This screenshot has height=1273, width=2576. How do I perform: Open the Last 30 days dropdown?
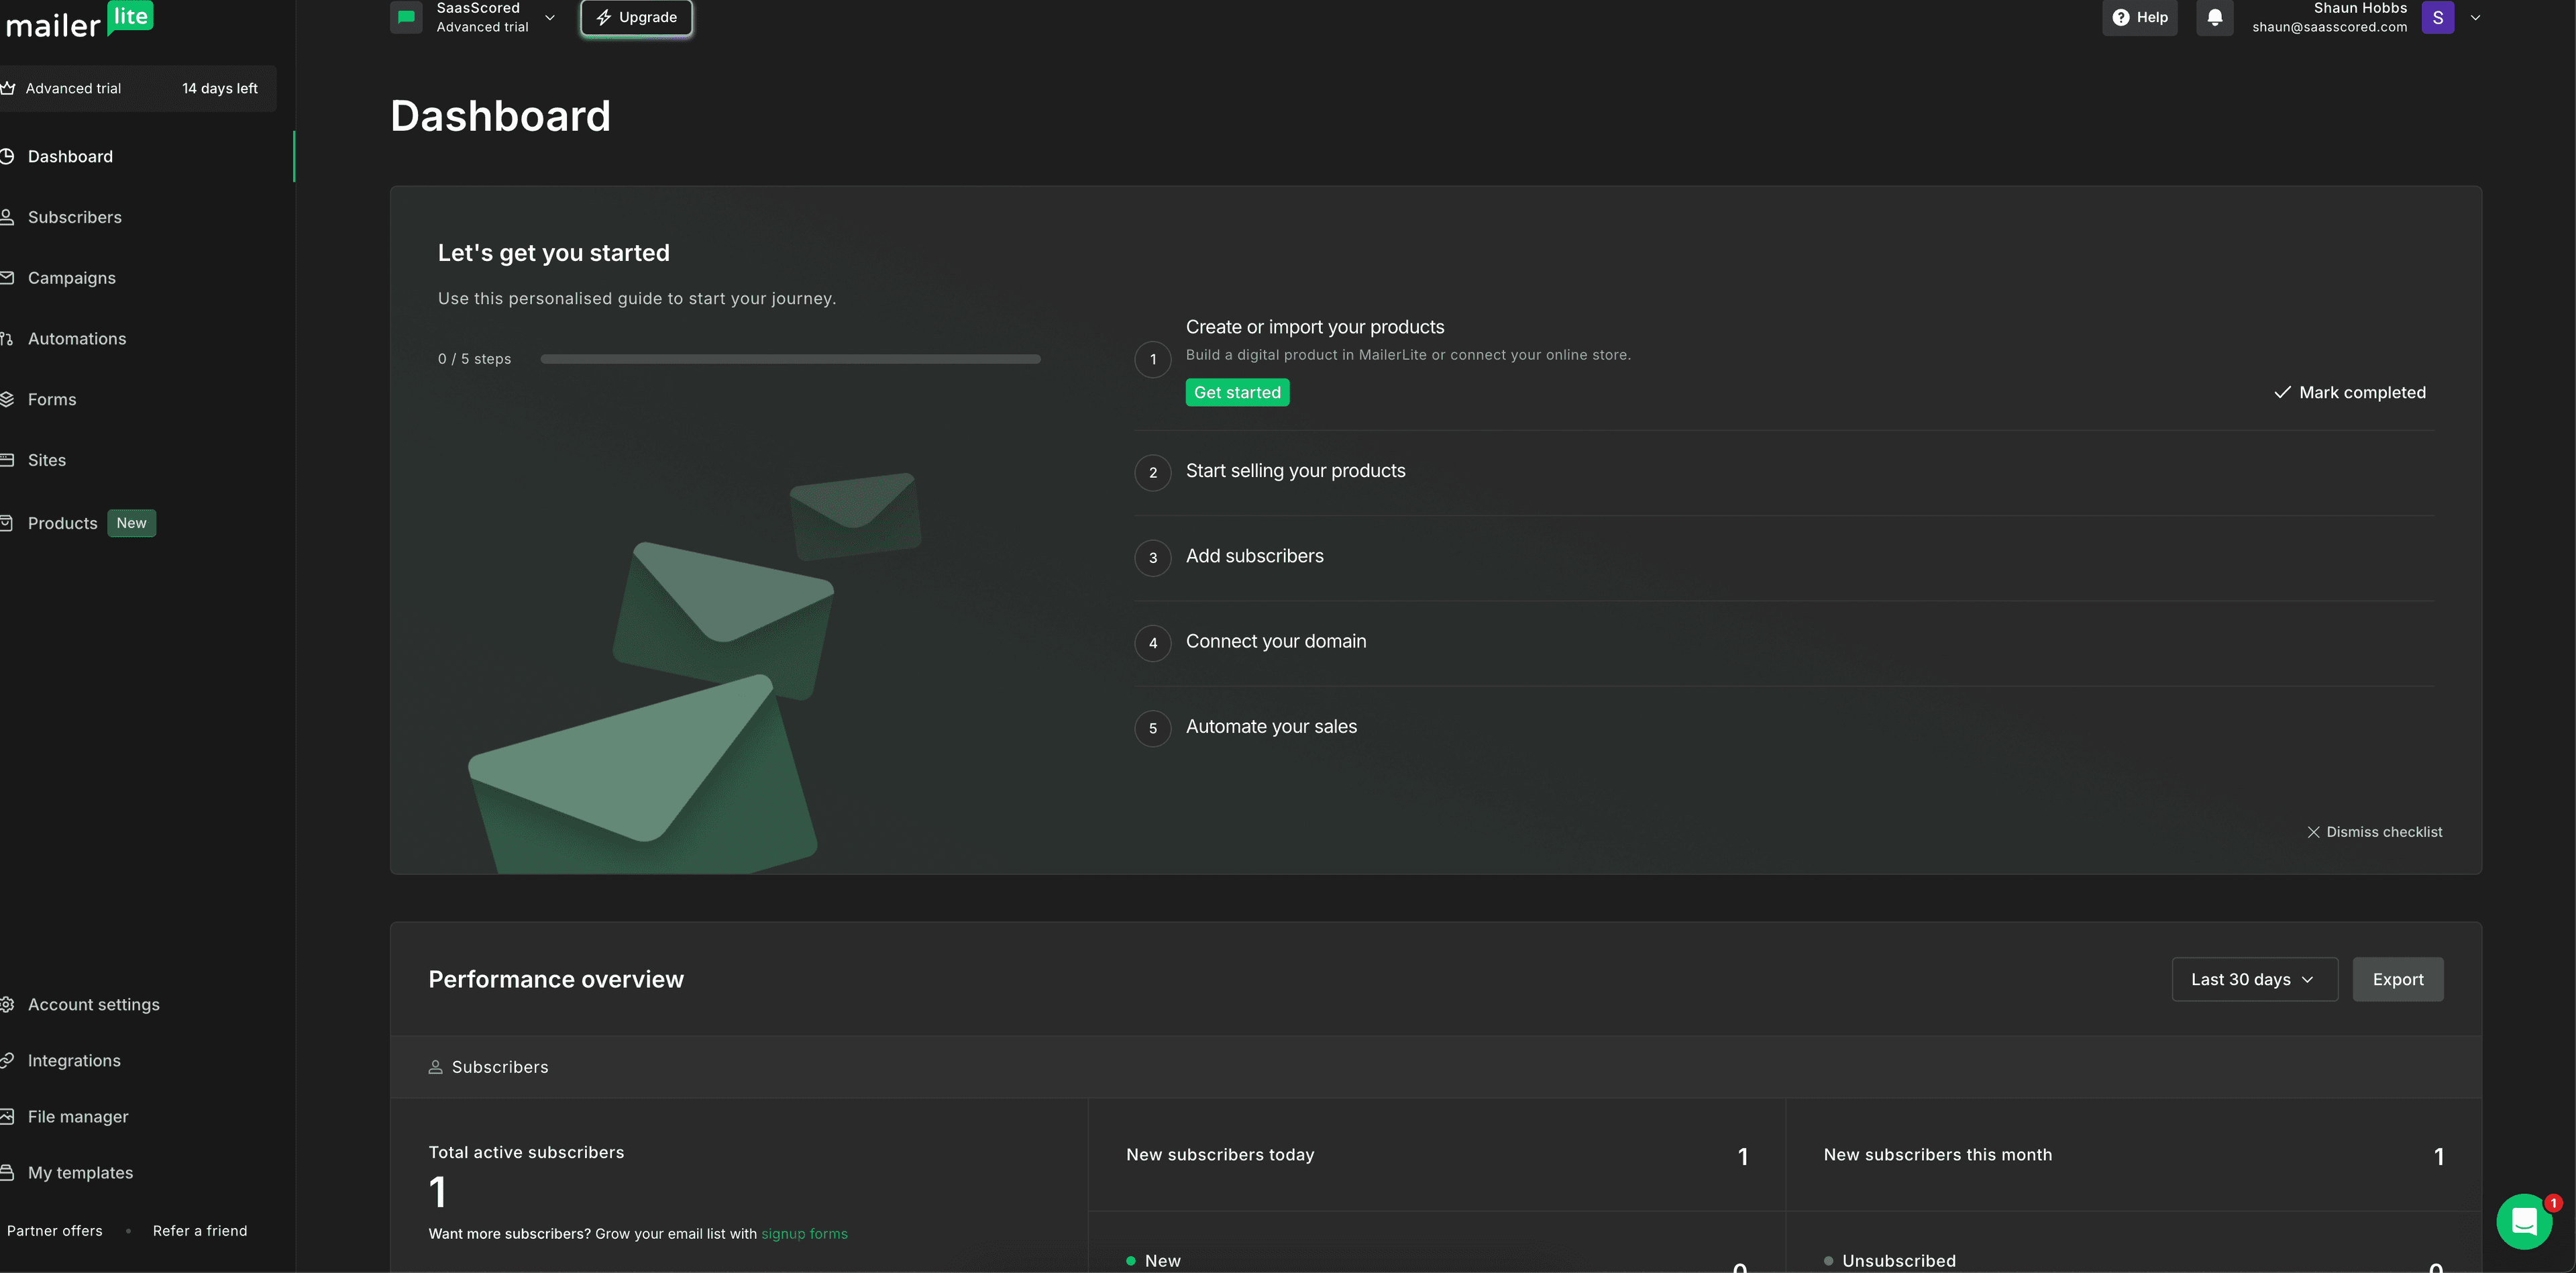coord(2254,979)
